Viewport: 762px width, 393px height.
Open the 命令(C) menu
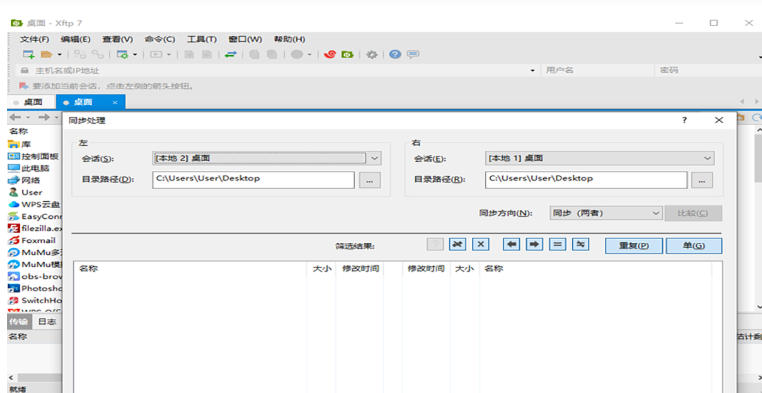point(160,39)
